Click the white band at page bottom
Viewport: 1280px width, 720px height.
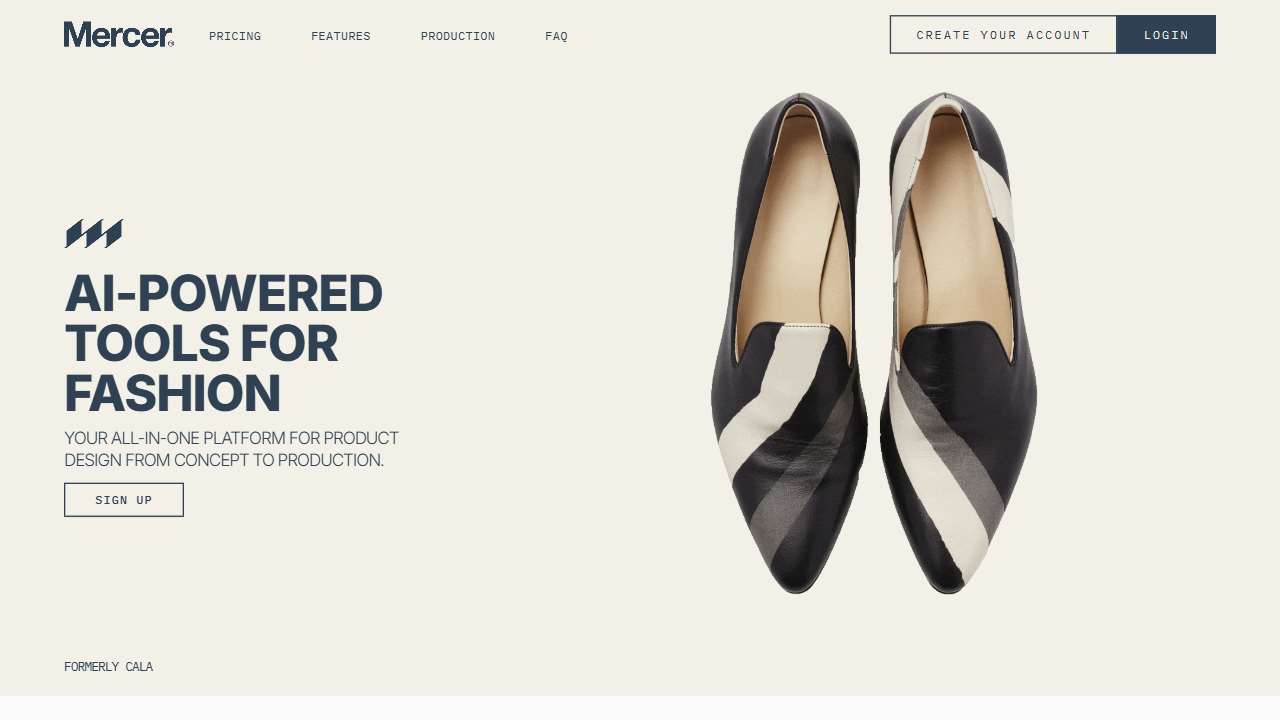click(x=640, y=708)
